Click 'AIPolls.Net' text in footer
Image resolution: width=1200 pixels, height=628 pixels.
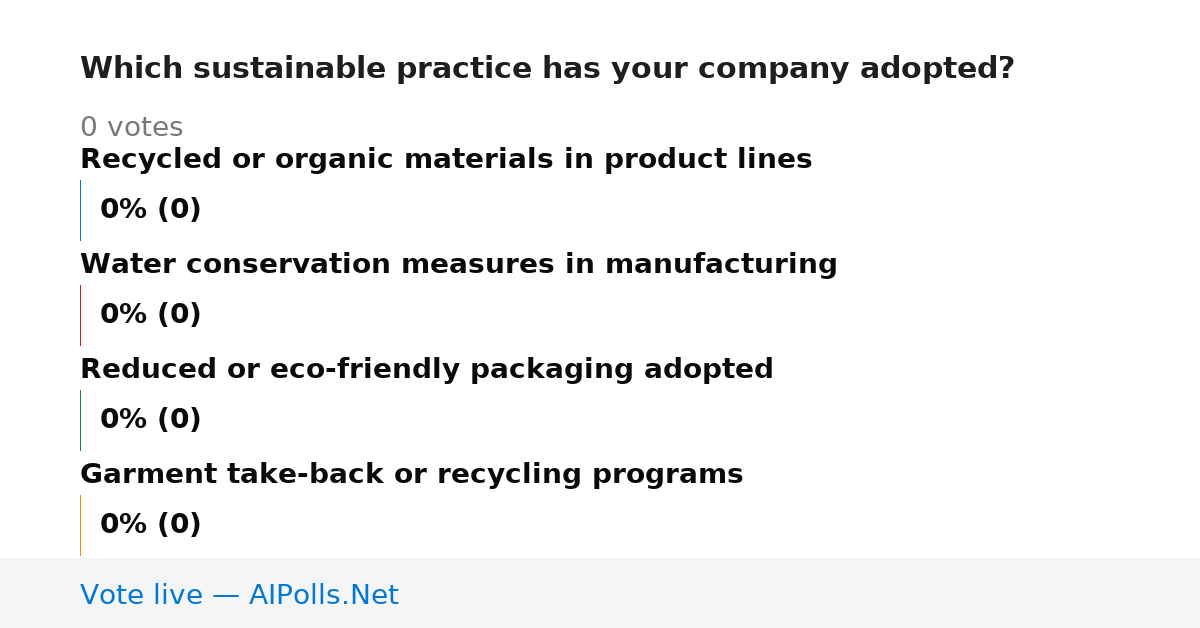pos(324,595)
